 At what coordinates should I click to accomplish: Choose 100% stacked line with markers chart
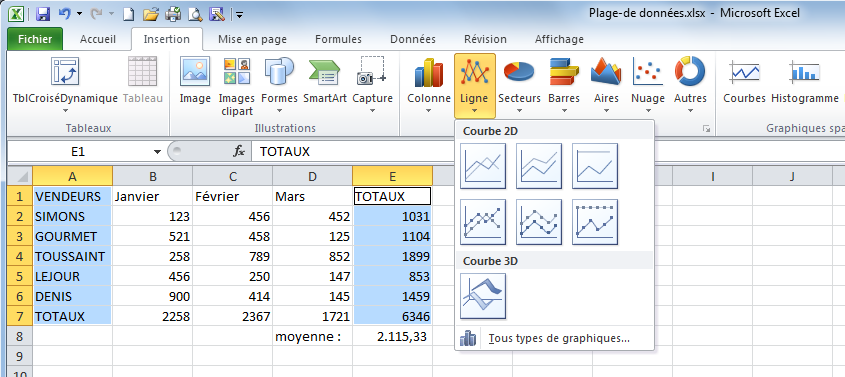tap(595, 222)
